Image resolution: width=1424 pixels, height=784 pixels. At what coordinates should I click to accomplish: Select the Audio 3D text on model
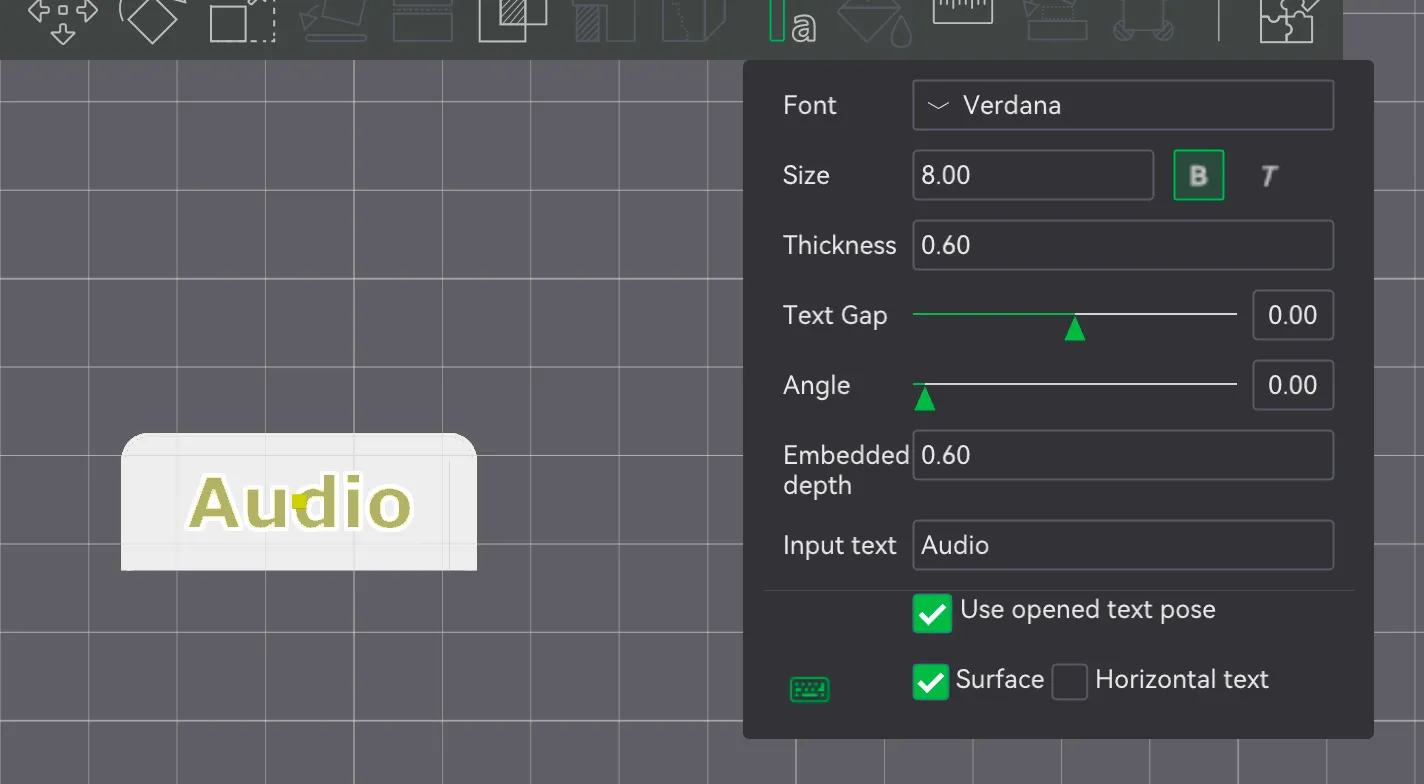(300, 502)
